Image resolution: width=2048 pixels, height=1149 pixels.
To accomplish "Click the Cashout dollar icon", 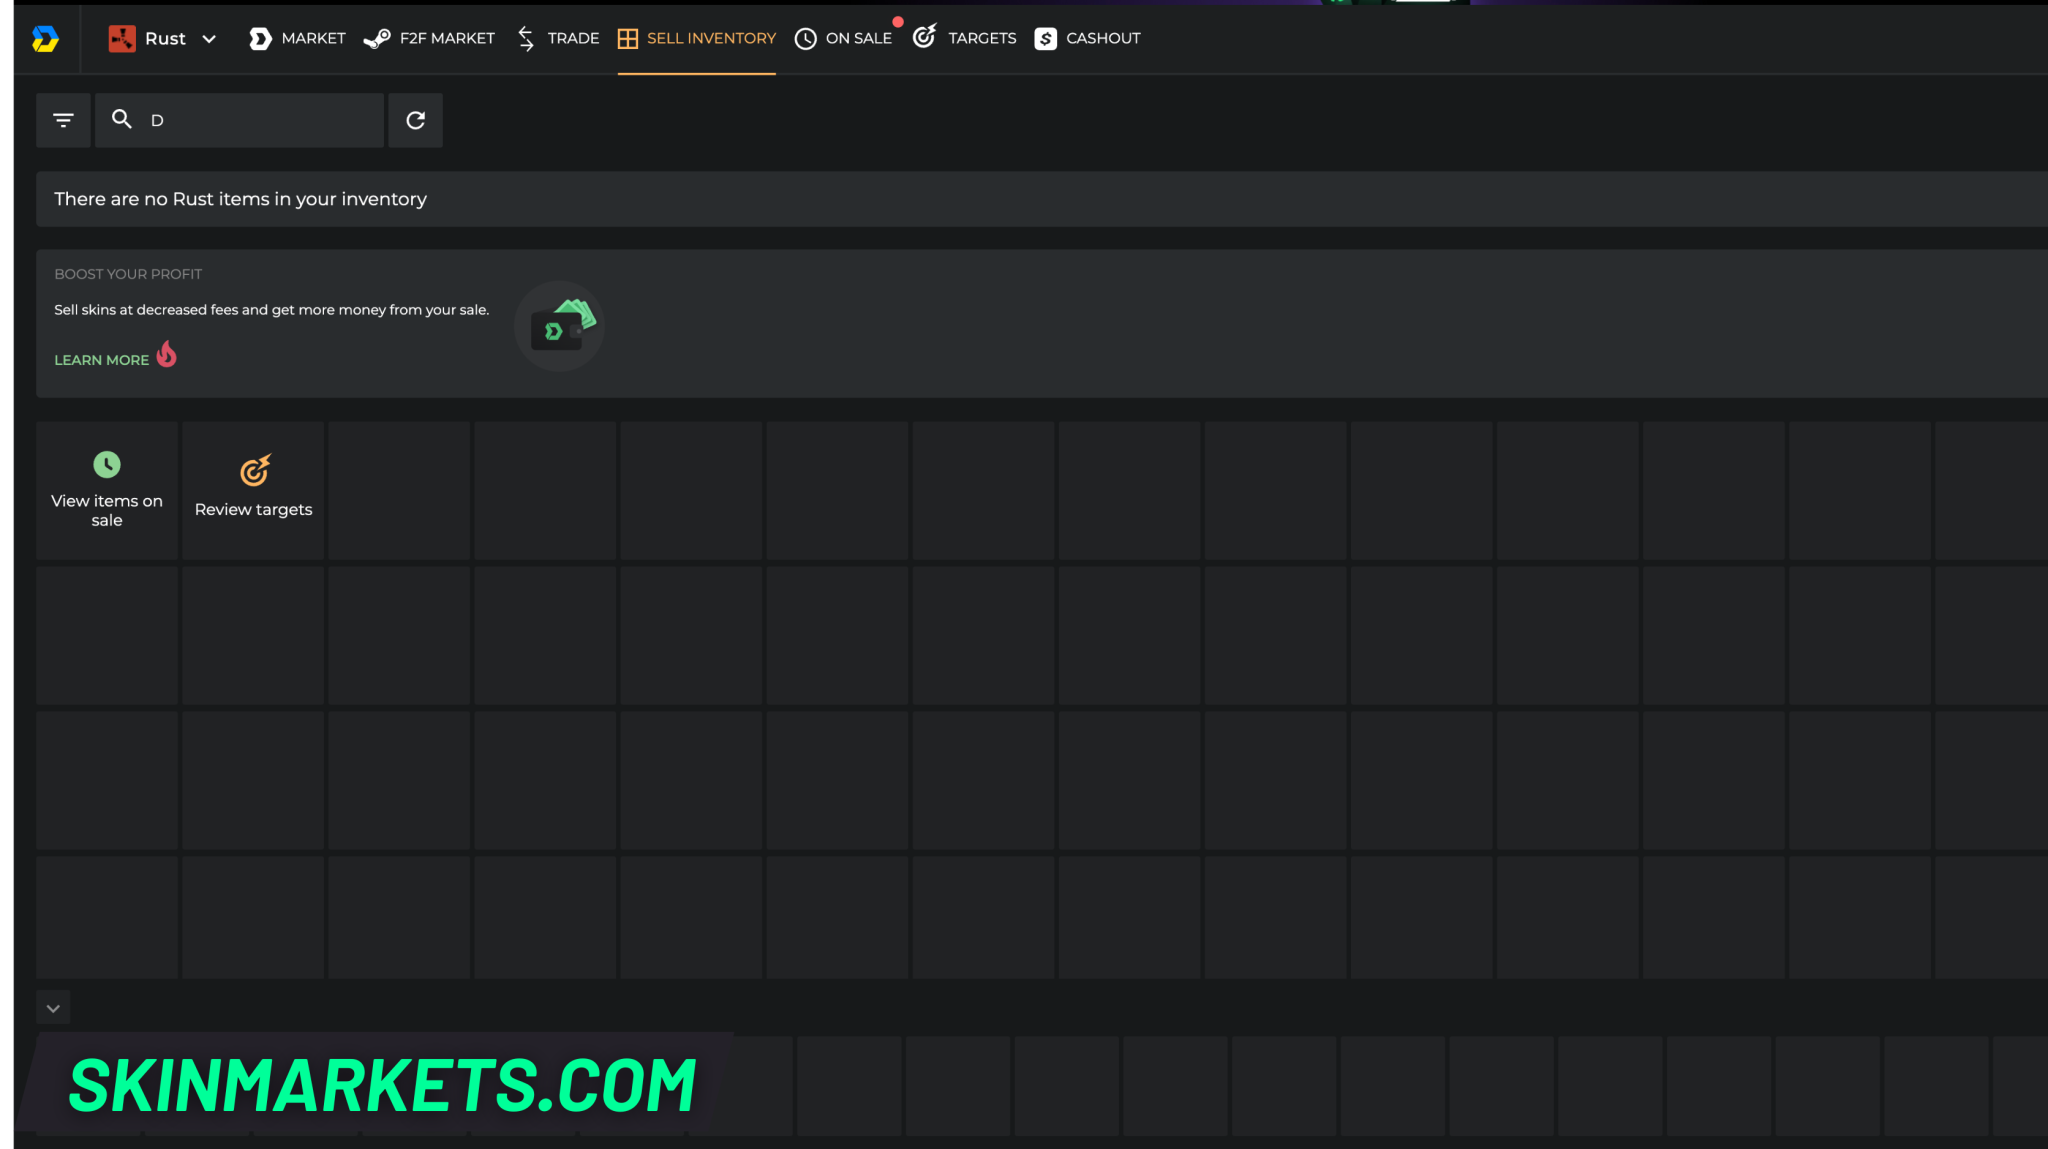I will coord(1046,38).
